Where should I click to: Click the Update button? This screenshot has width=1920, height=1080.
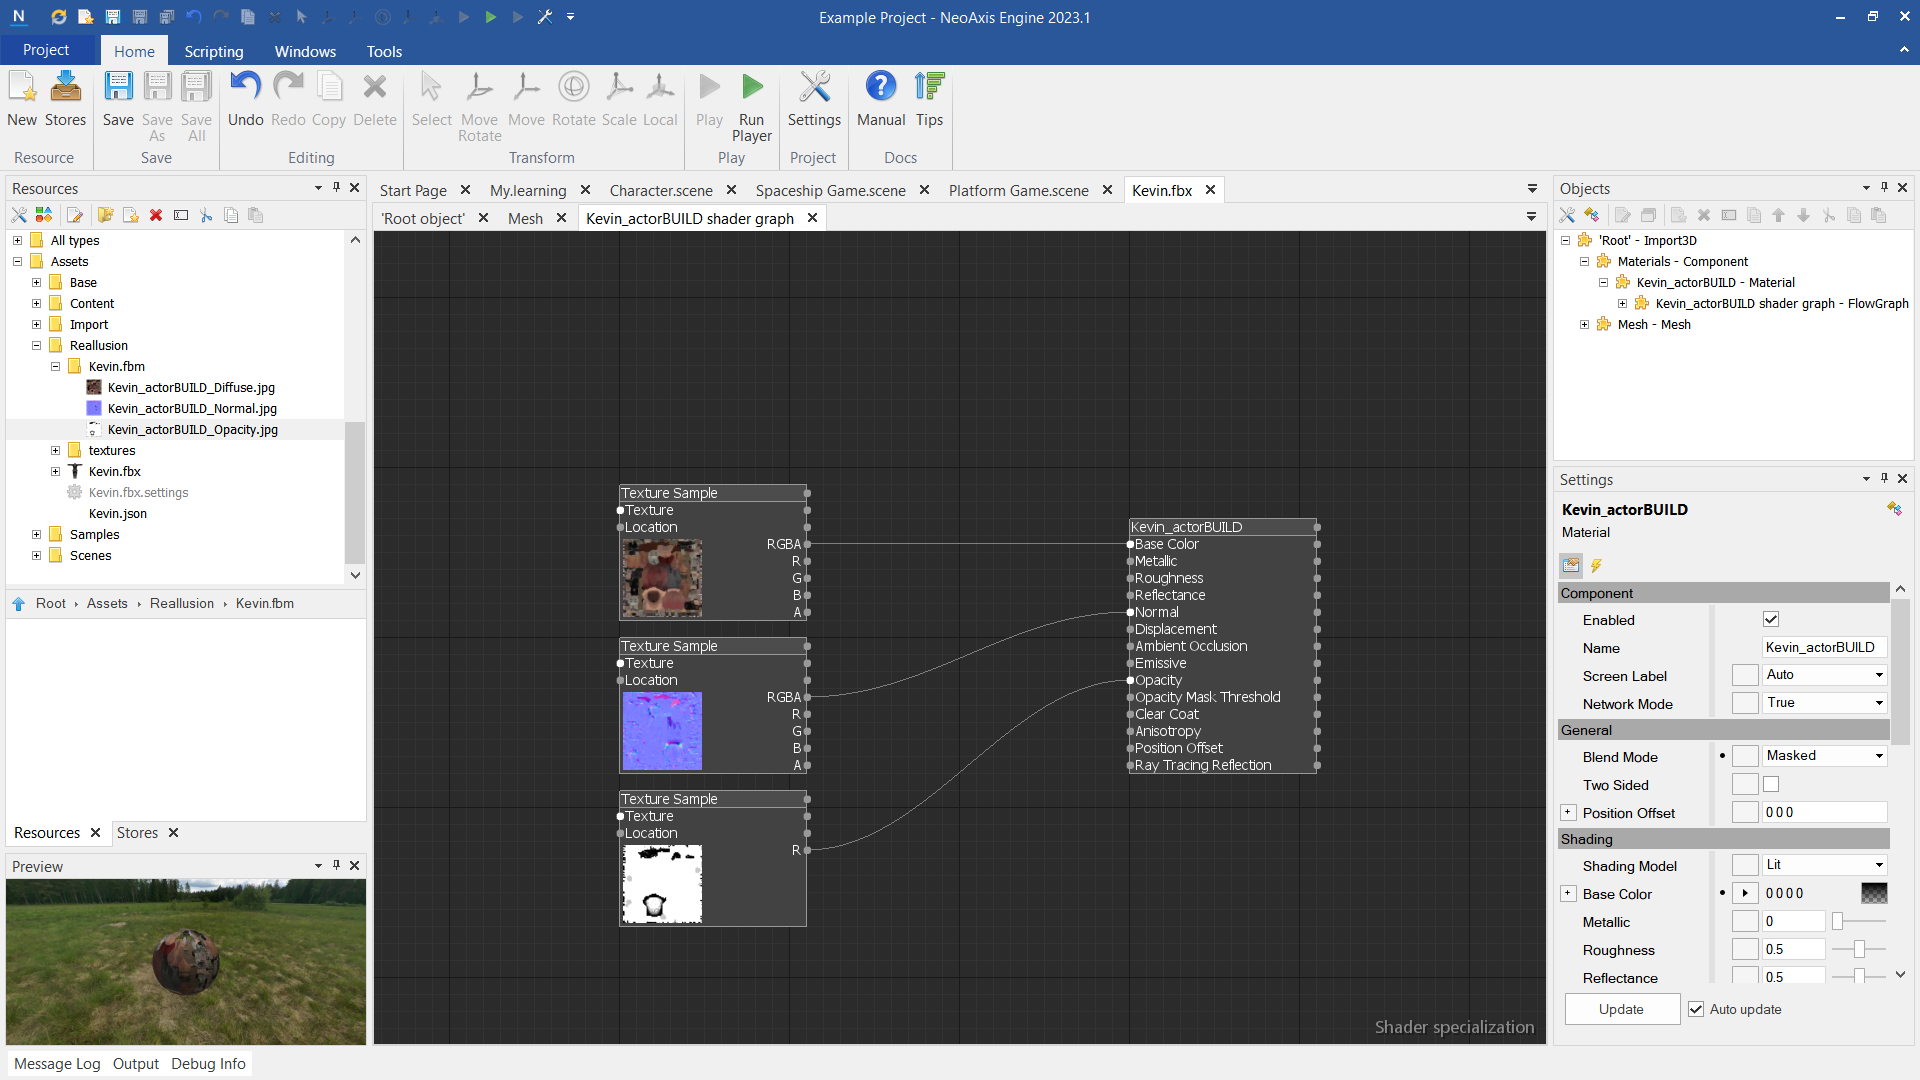(x=1621, y=1009)
